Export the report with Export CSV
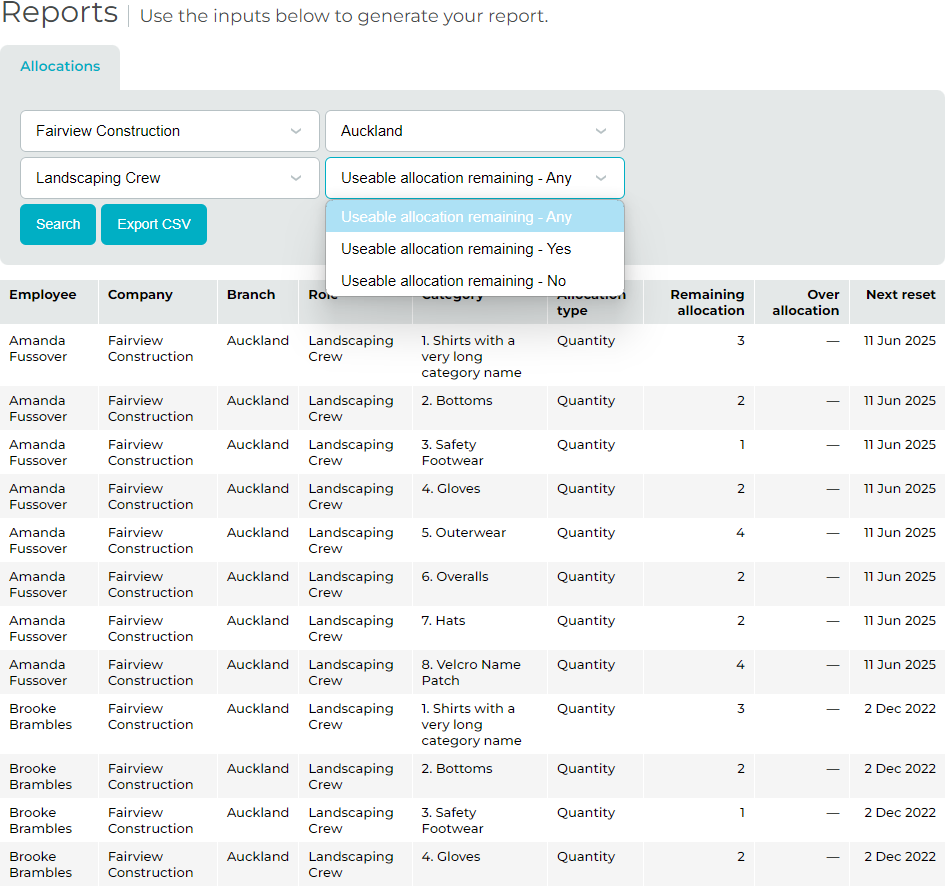The height and width of the screenshot is (886, 945). (x=154, y=224)
